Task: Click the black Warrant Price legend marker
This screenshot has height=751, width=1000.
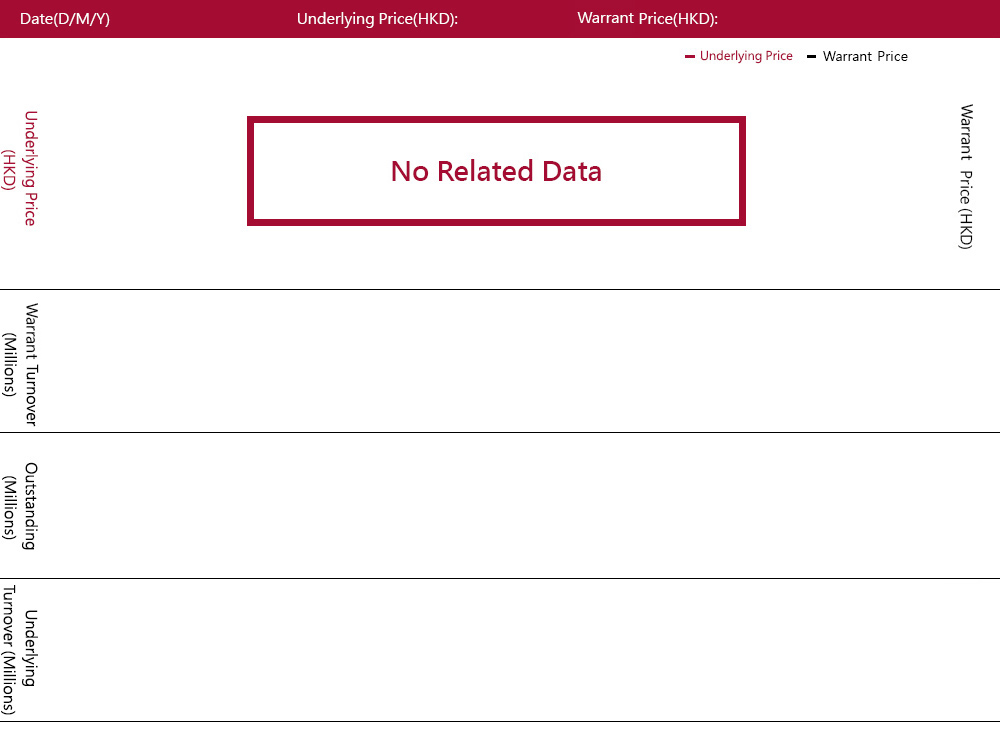Action: pyautogui.click(x=811, y=57)
